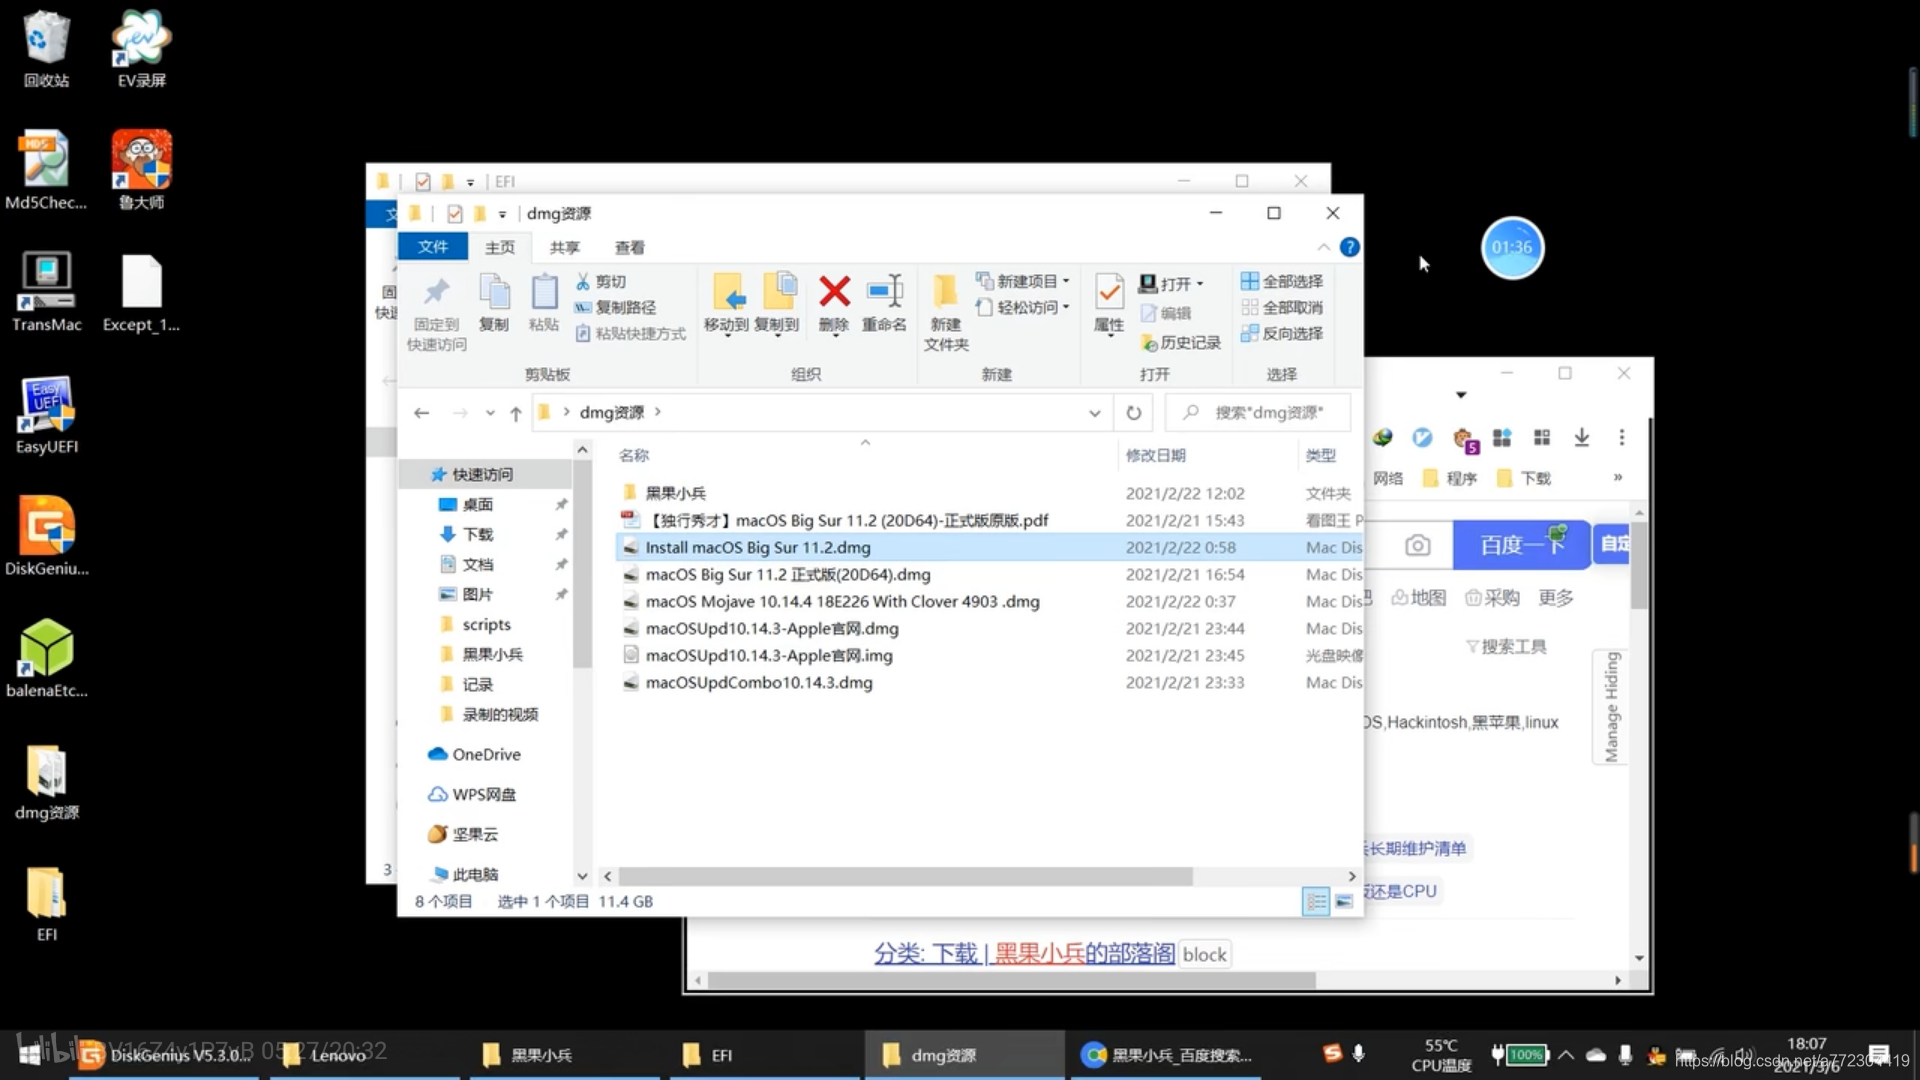The width and height of the screenshot is (1920, 1080).
Task: Toggle the checkbox icon in EFI window title bar
Action: (x=423, y=182)
